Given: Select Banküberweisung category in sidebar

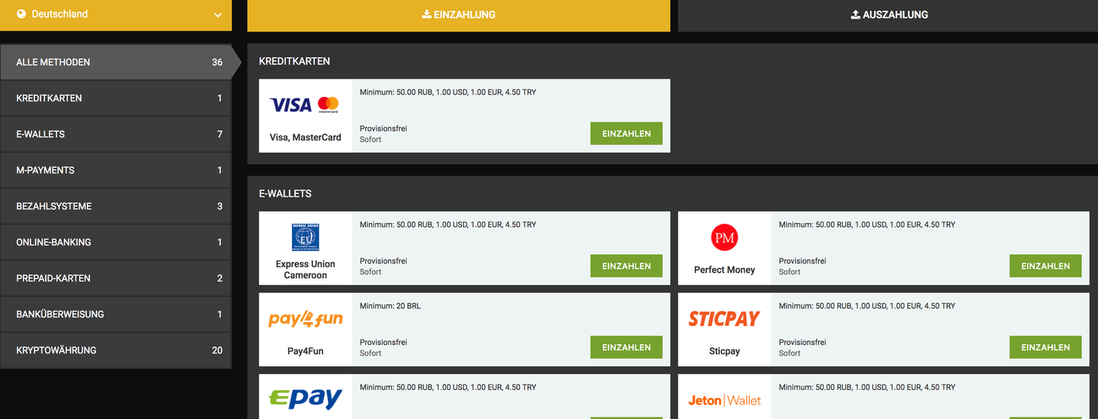Looking at the screenshot, I should point(116,315).
